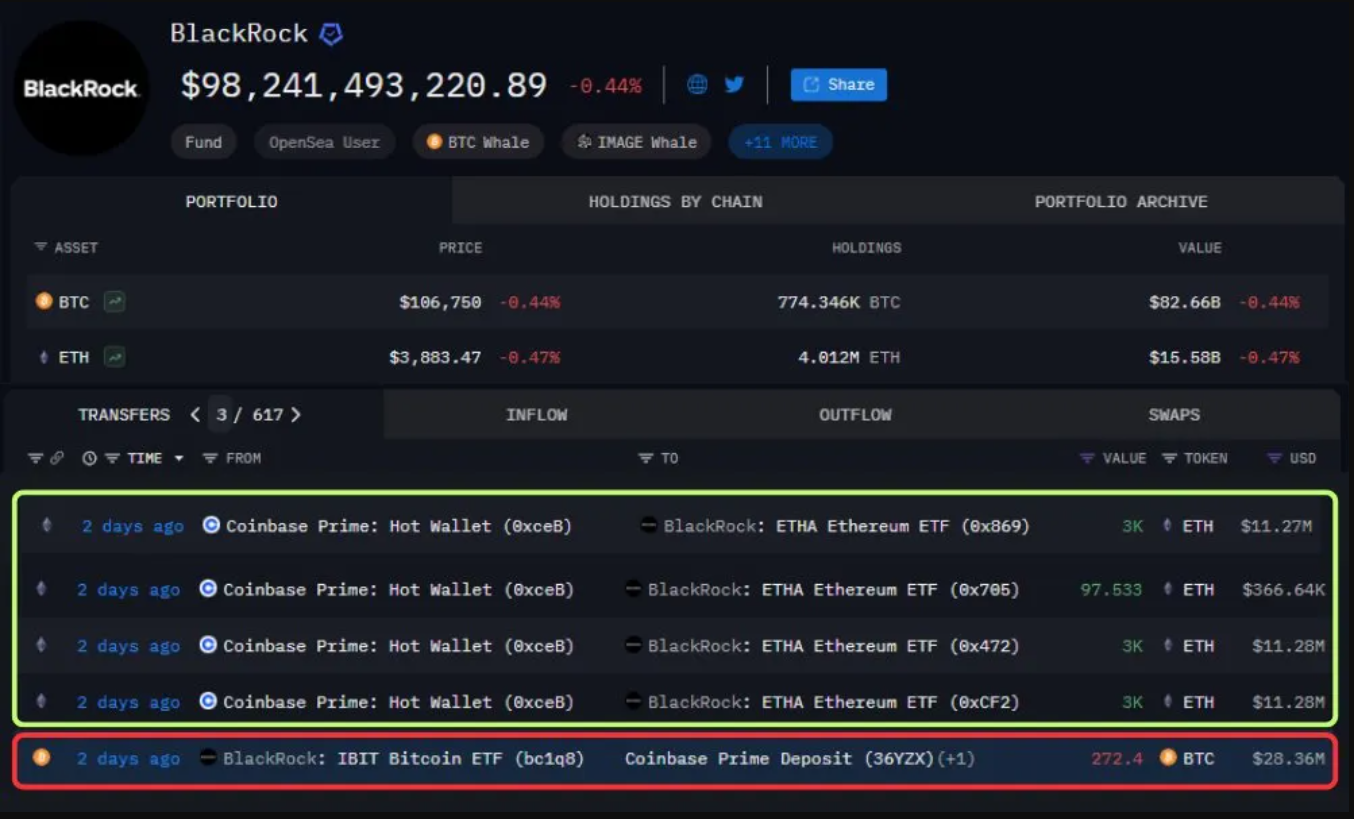Click the link icon in transfers header
This screenshot has height=819, width=1354.
57,458
